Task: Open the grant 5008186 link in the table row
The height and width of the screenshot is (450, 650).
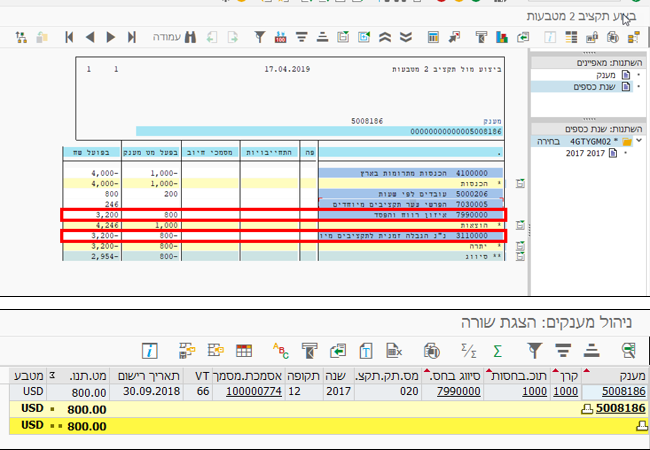Action: click(x=624, y=392)
